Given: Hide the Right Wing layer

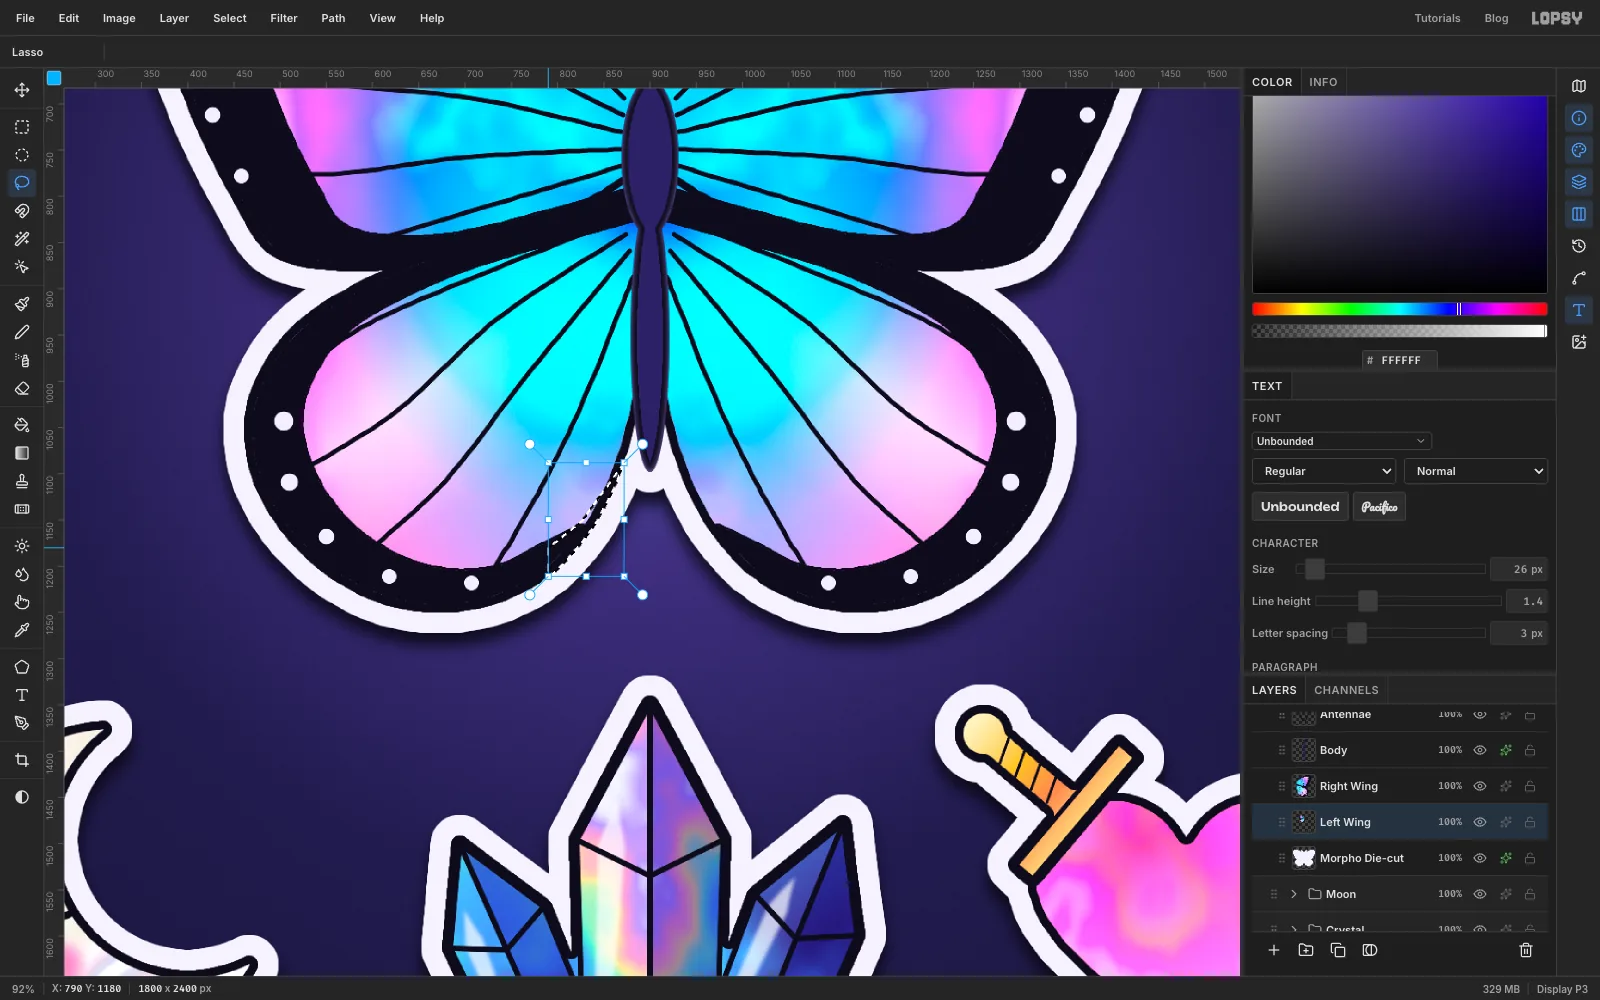Looking at the screenshot, I should pyautogui.click(x=1480, y=786).
